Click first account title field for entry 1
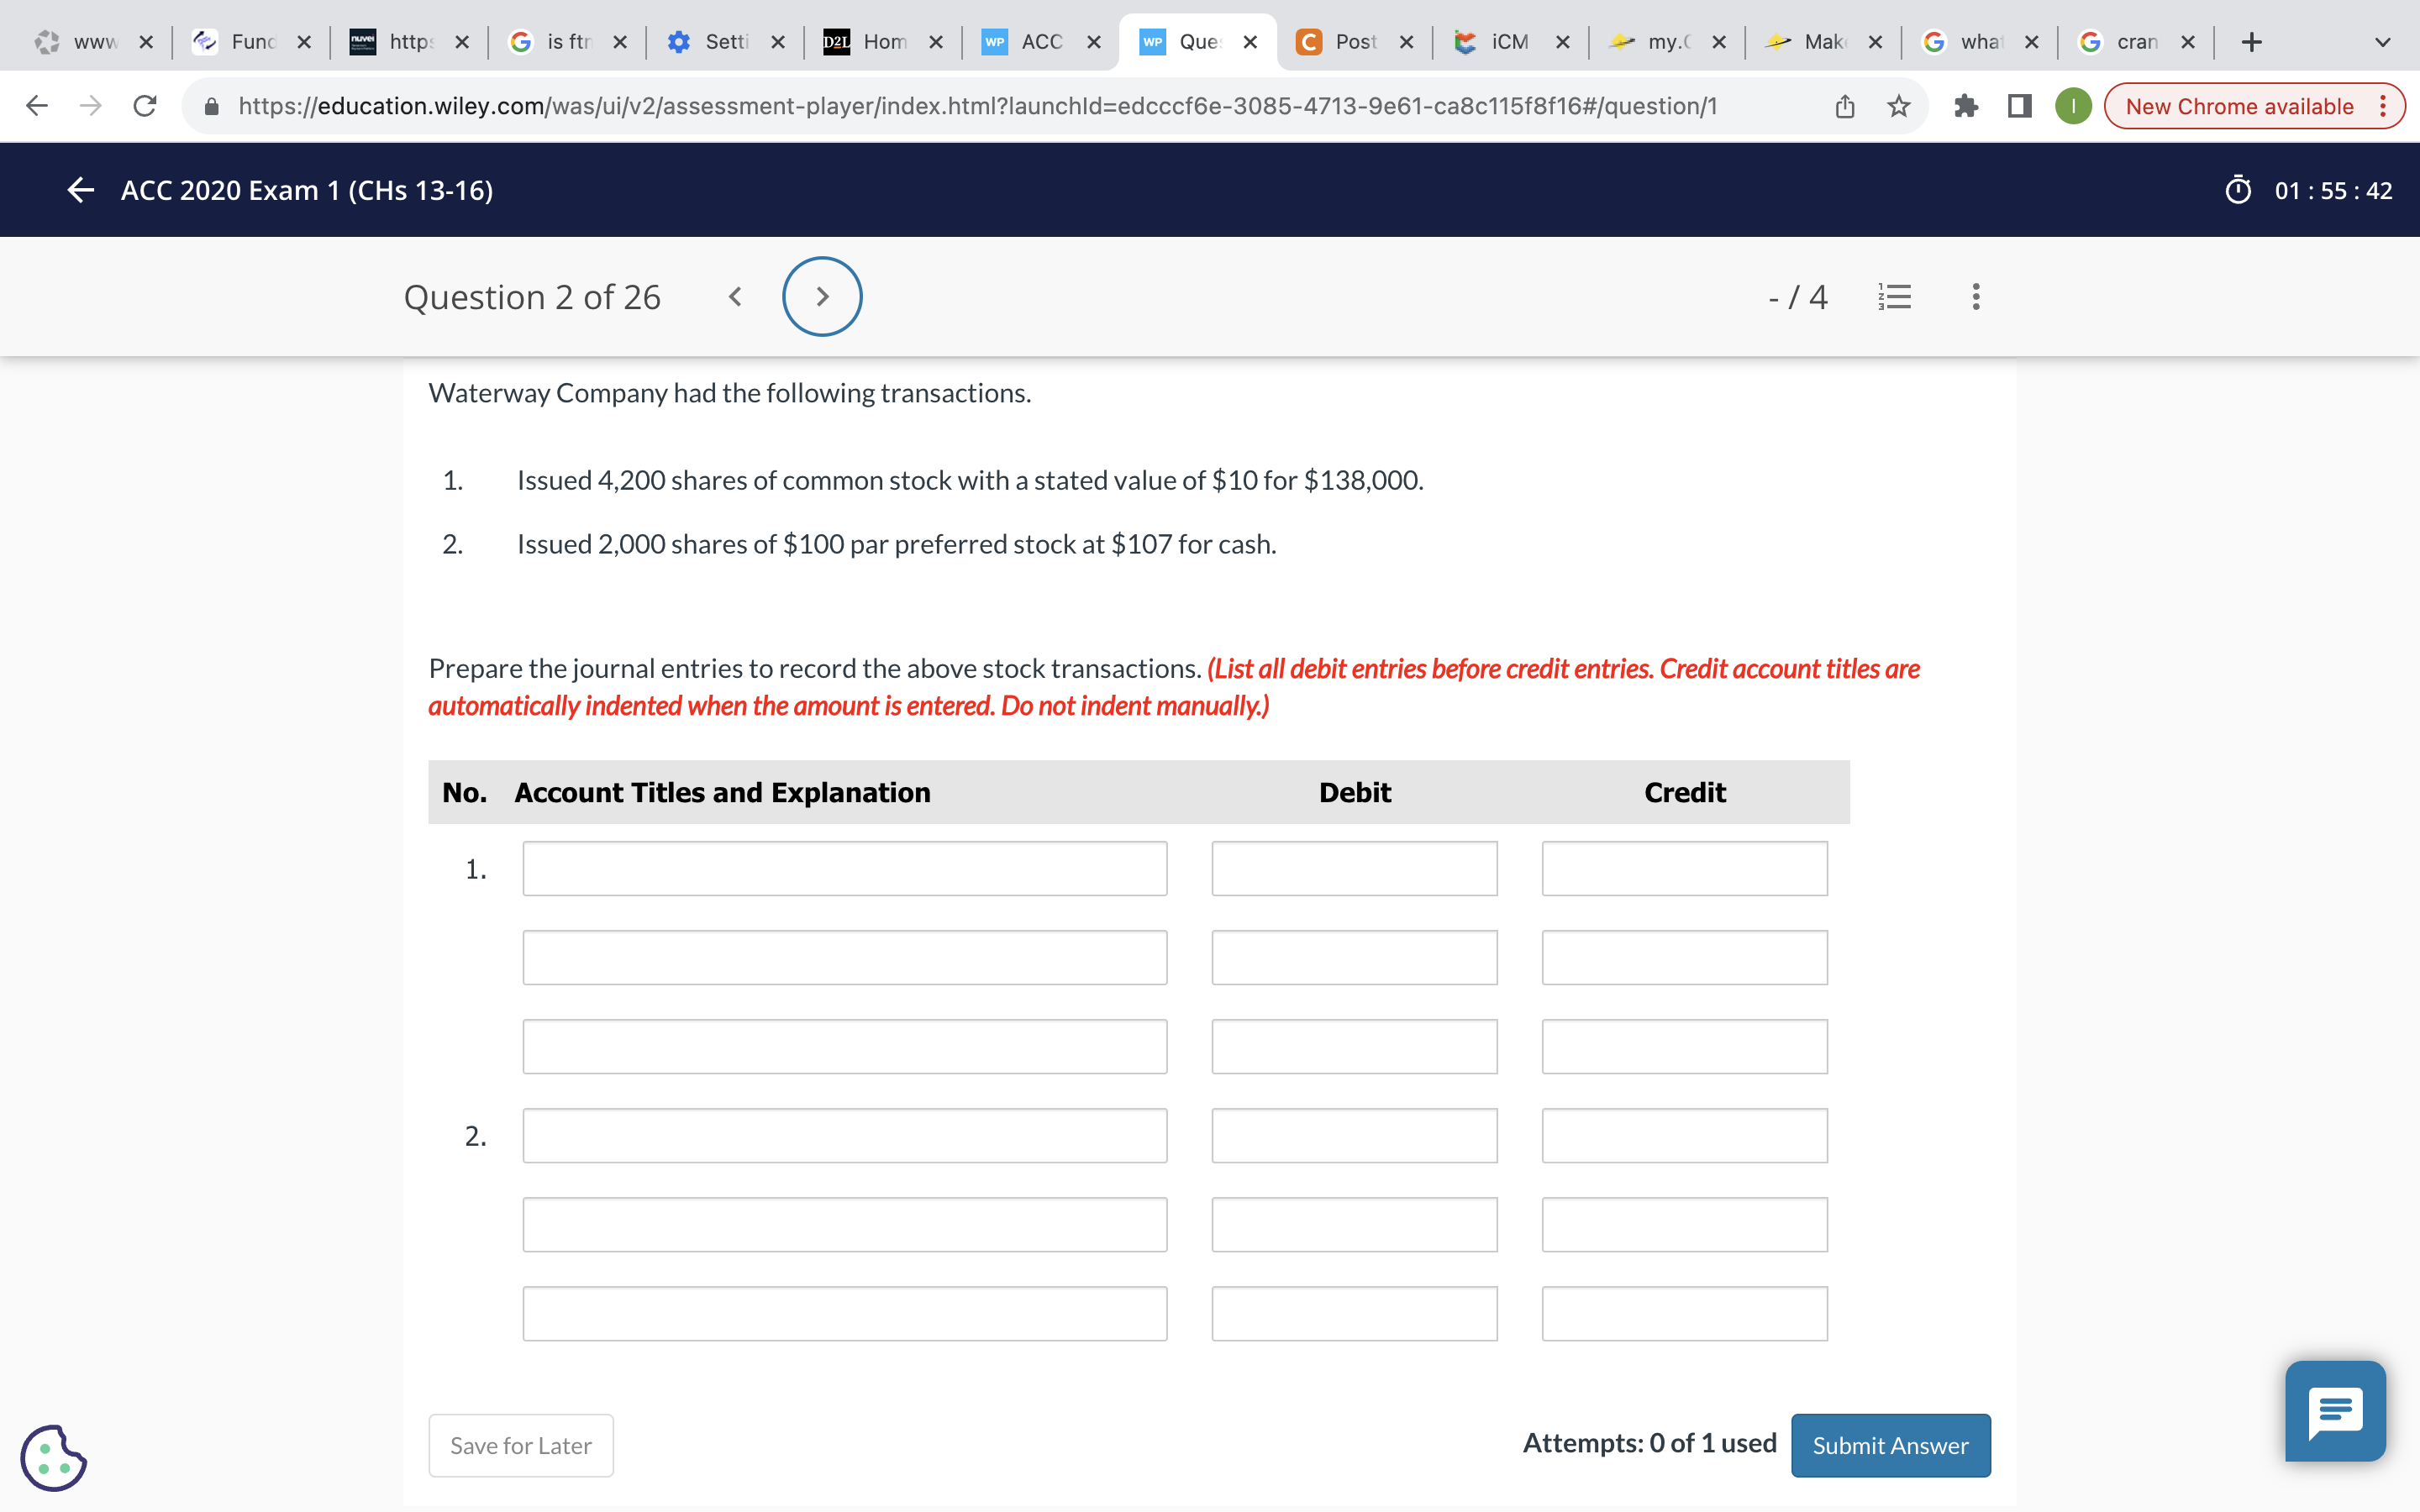2420x1512 pixels. [844, 868]
